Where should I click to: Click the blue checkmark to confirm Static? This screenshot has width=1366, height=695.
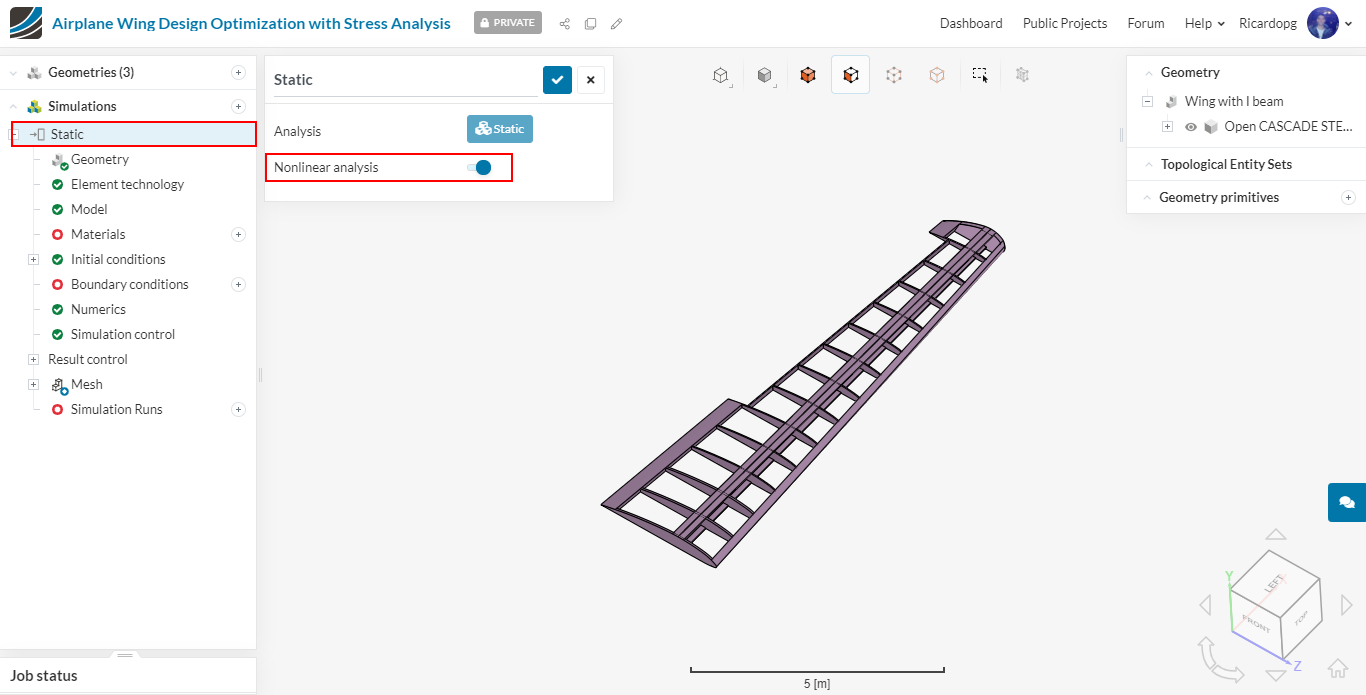coord(557,80)
